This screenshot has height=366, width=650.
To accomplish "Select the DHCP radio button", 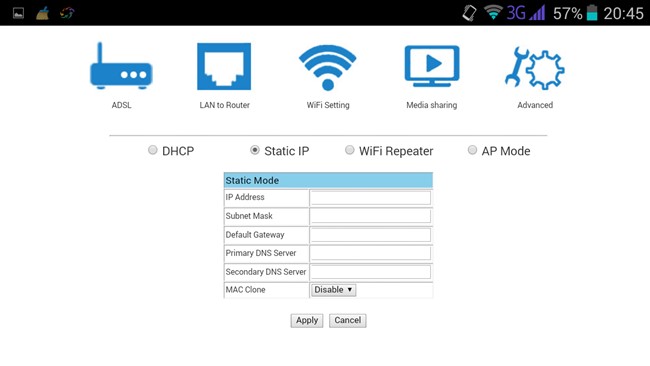I will [x=153, y=150].
